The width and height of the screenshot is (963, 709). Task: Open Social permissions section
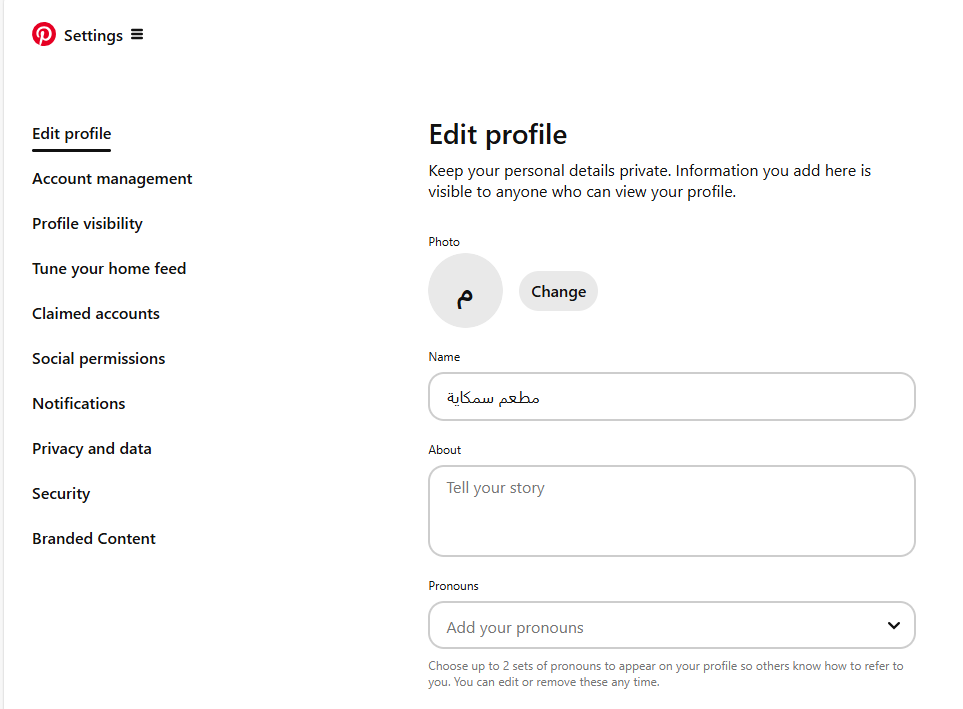coord(98,359)
